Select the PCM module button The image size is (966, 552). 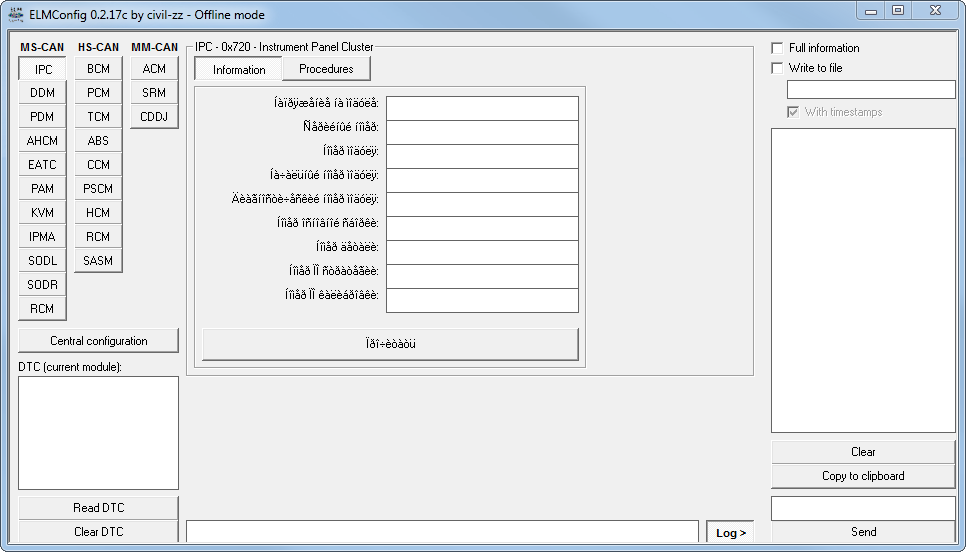coord(98,93)
